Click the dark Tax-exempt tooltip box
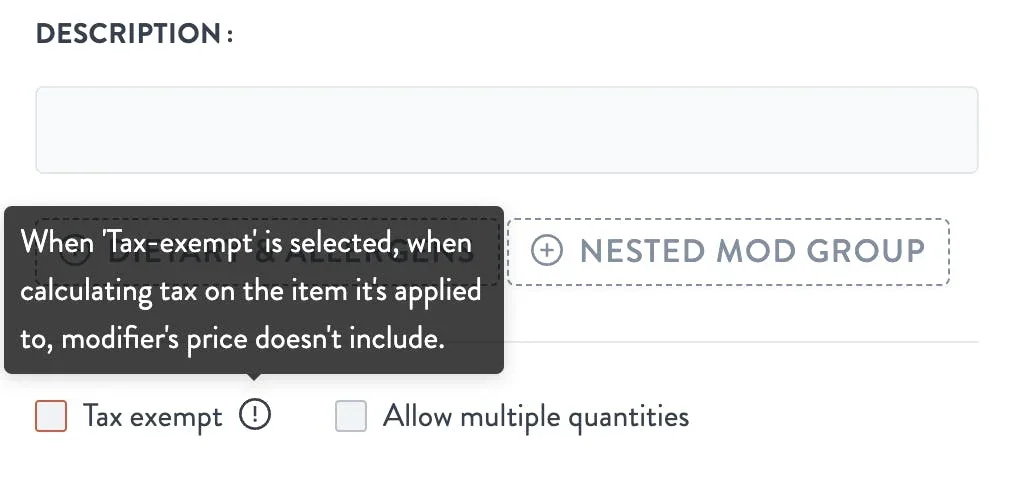The height and width of the screenshot is (478, 1012). point(254,290)
